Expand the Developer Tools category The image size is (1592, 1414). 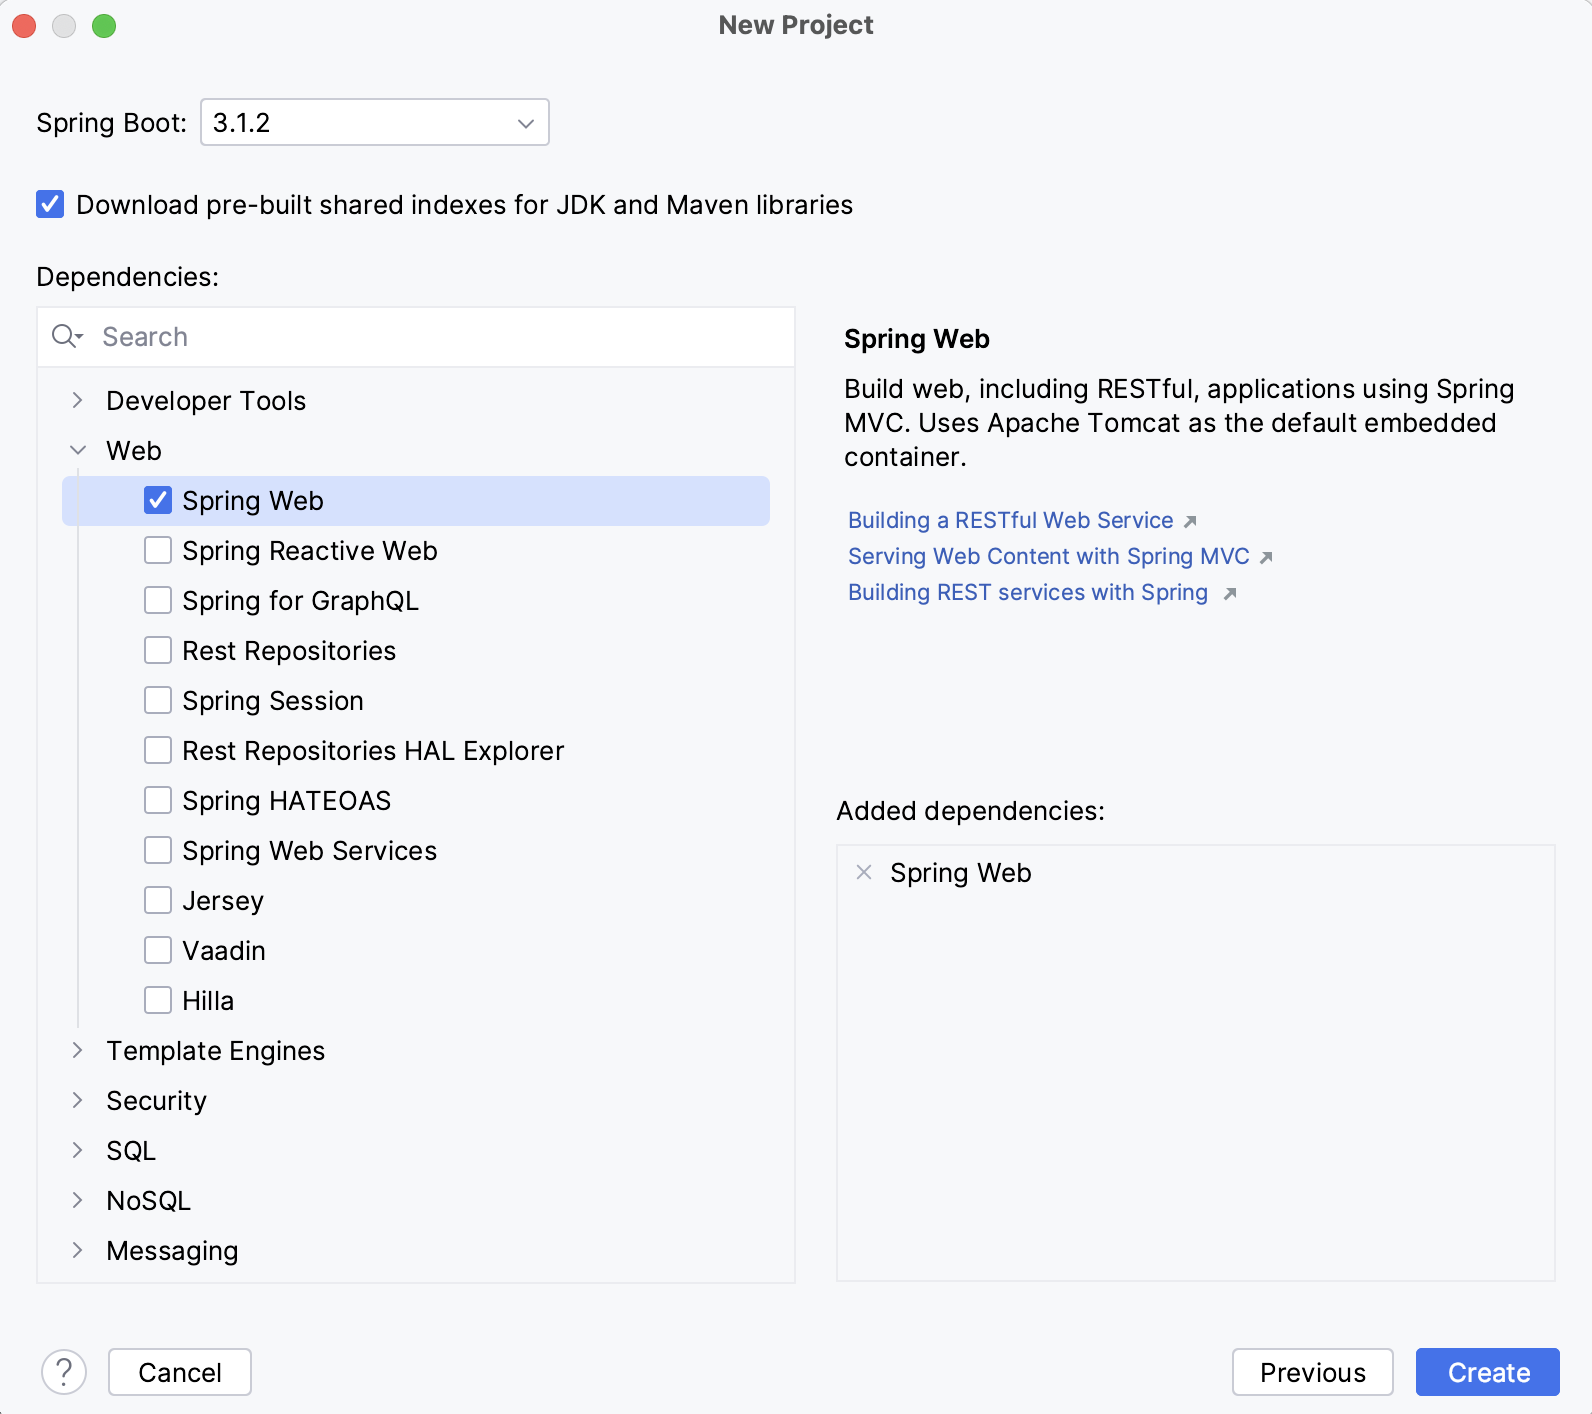click(78, 400)
